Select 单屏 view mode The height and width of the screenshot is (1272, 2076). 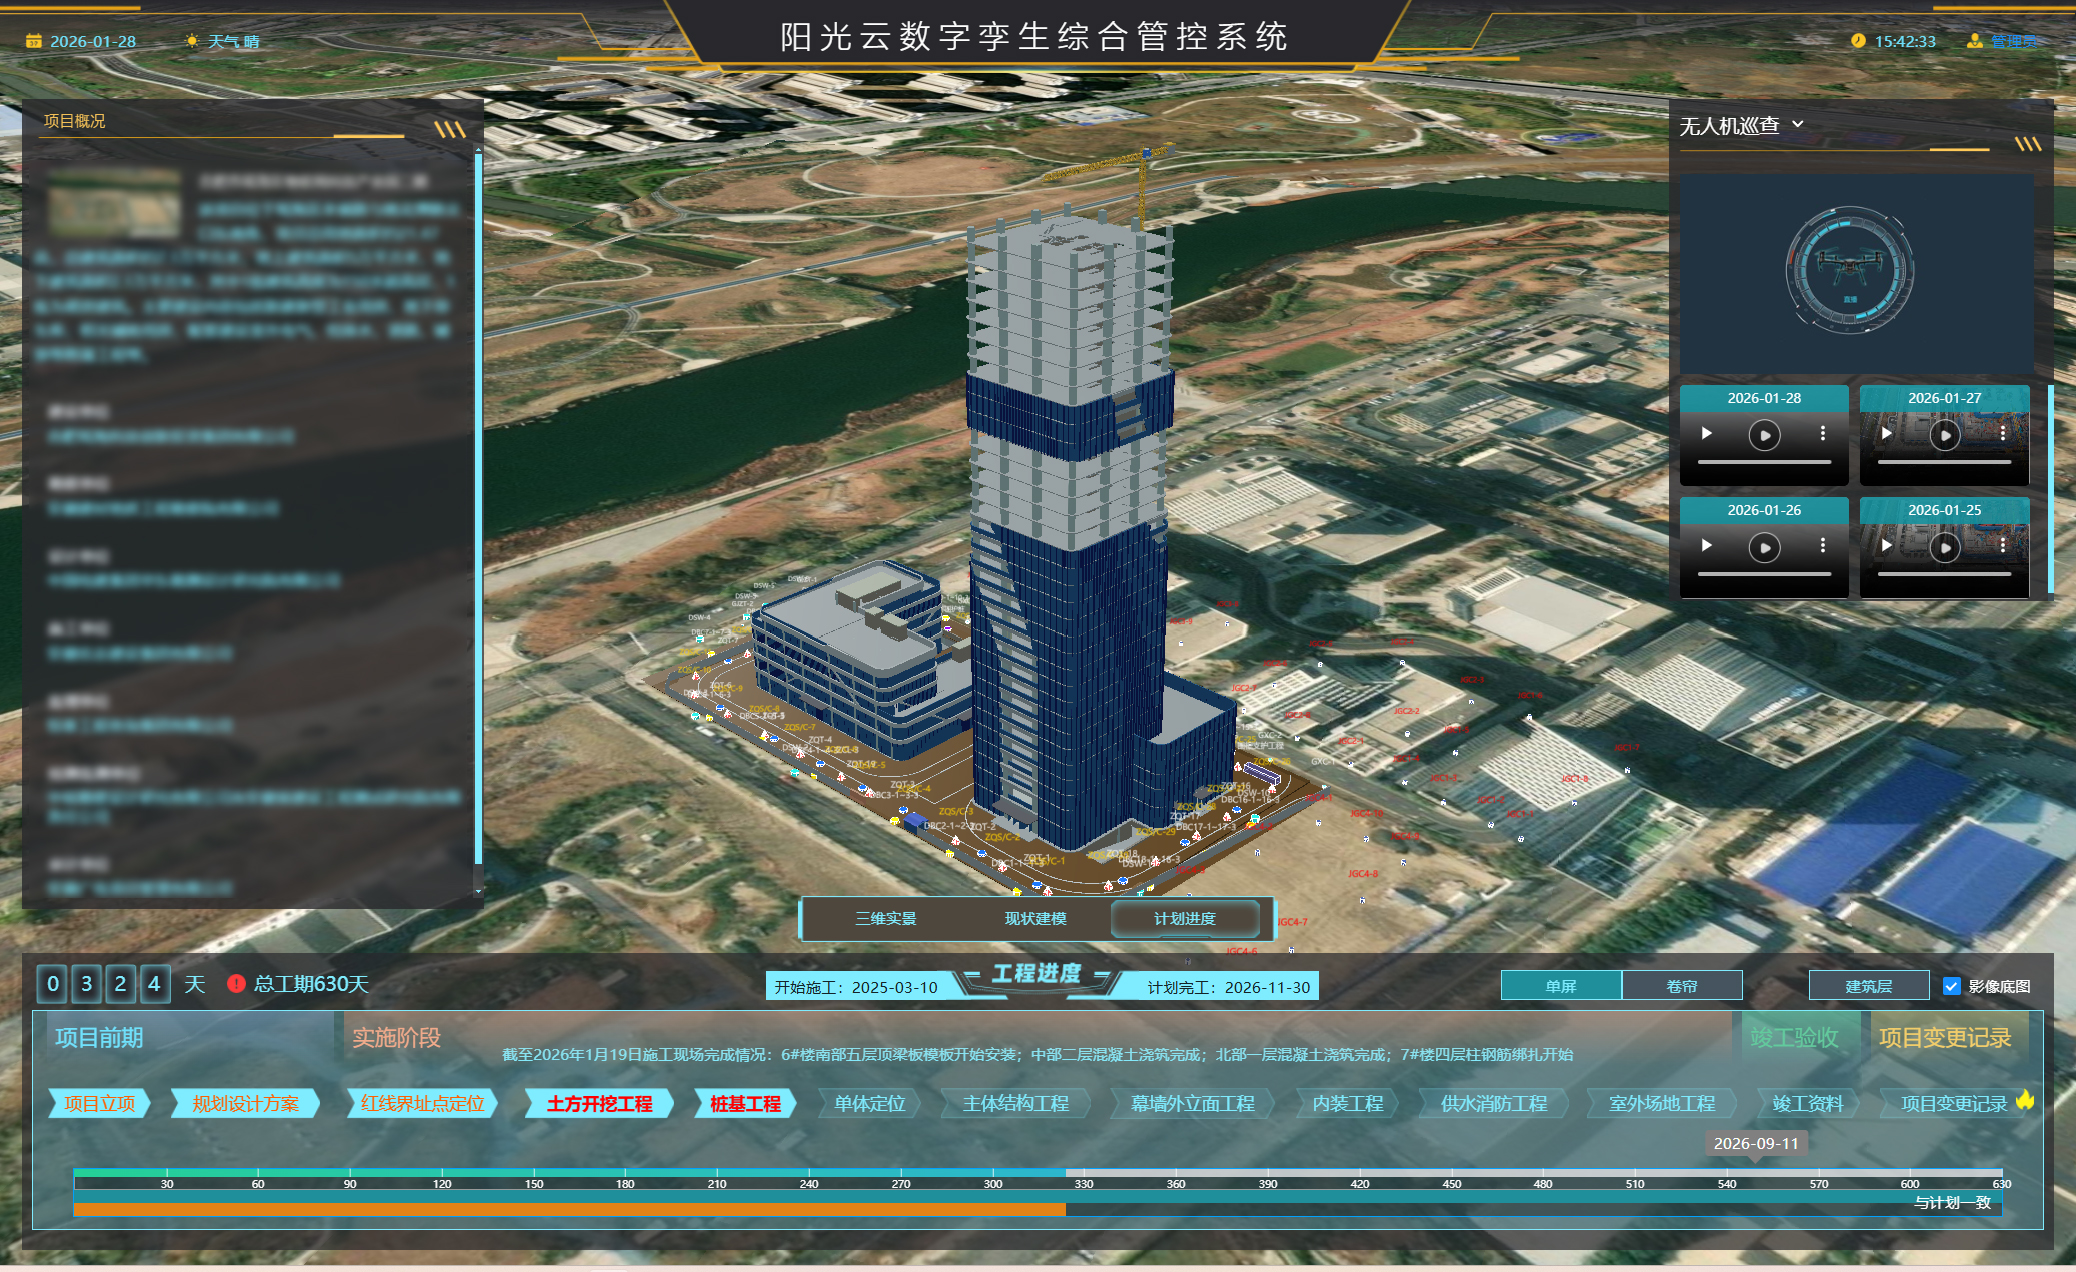[1561, 986]
